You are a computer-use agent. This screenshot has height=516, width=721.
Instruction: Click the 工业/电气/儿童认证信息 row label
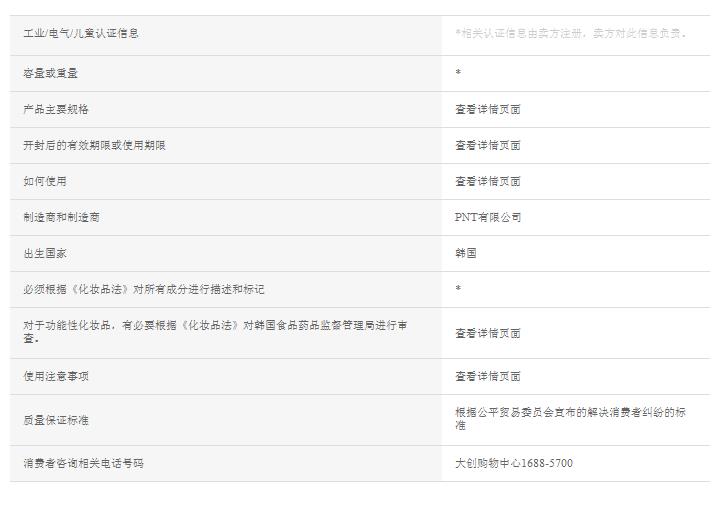(81, 33)
